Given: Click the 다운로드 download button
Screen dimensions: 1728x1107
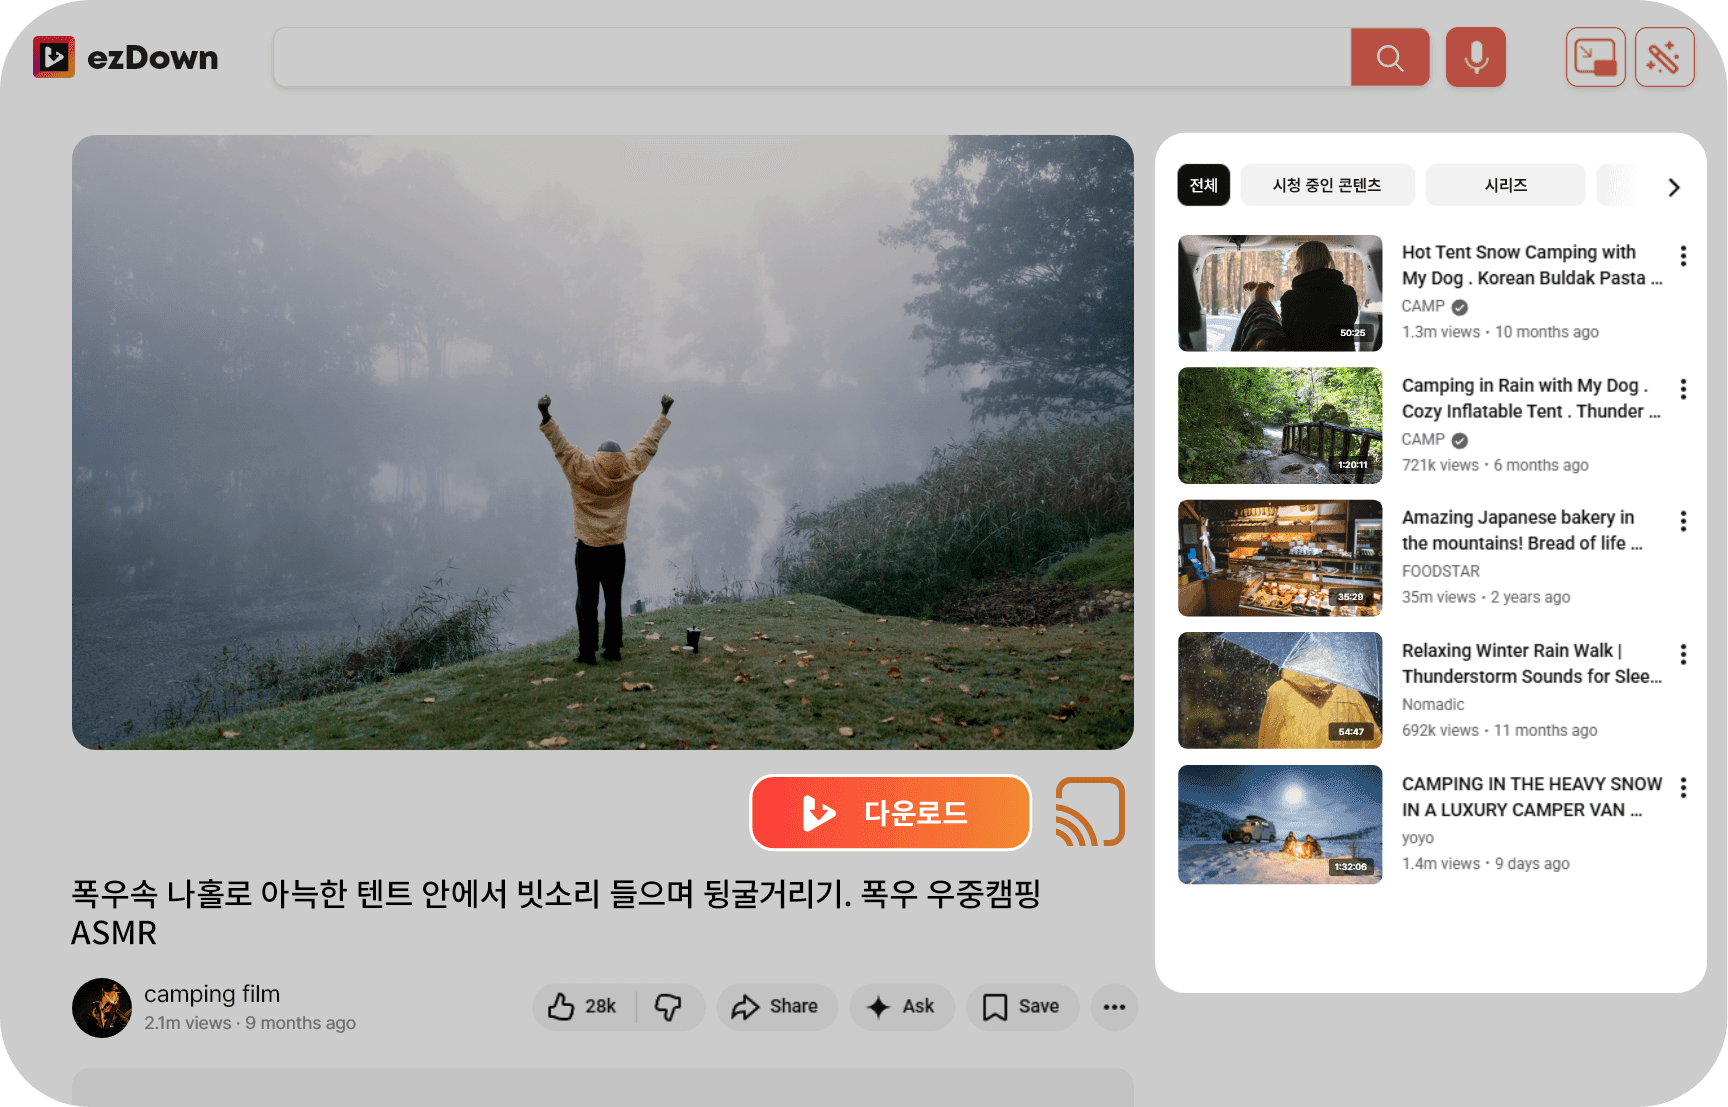Looking at the screenshot, I should coord(890,812).
